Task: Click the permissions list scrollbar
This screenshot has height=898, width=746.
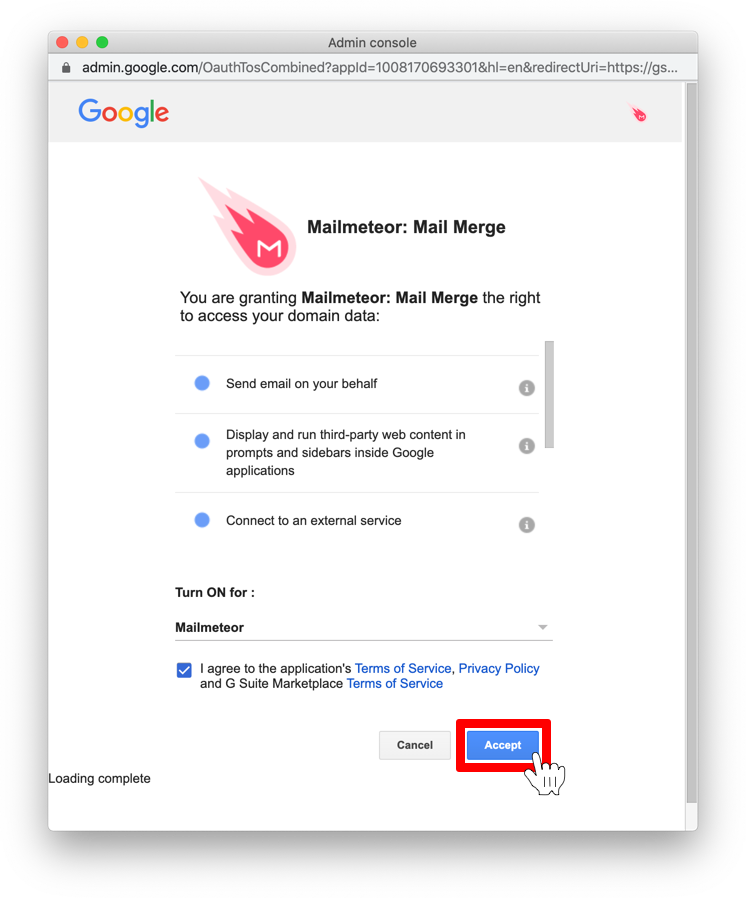Action: [549, 394]
